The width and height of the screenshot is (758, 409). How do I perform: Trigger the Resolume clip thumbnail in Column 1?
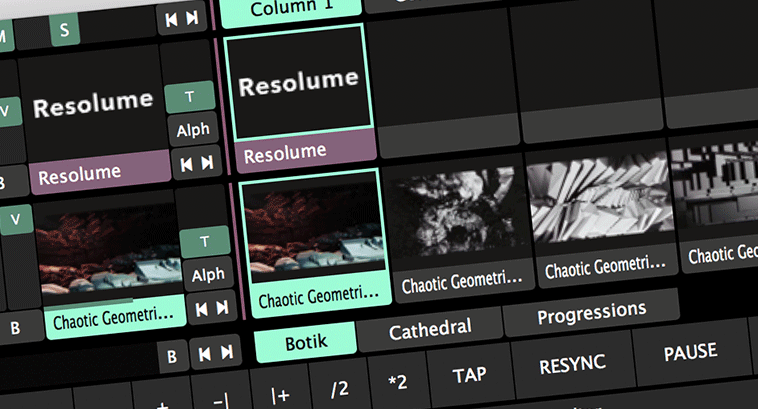[x=300, y=83]
